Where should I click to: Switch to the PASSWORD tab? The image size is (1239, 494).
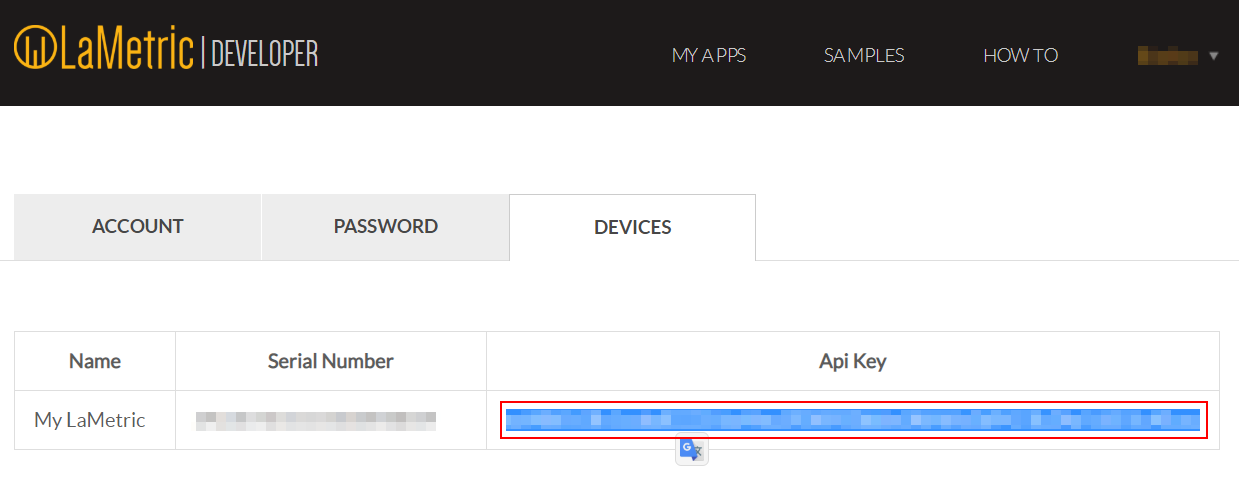pyautogui.click(x=386, y=227)
